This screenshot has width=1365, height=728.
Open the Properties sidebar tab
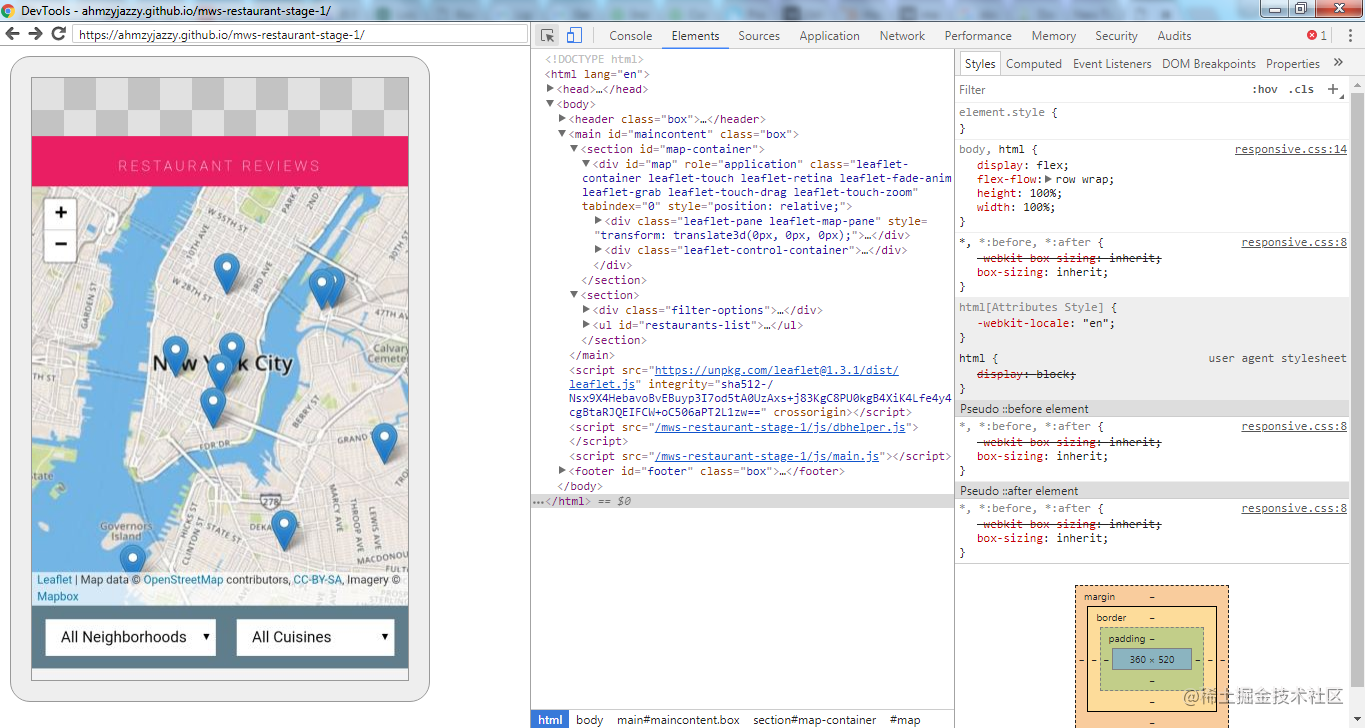click(x=1292, y=63)
